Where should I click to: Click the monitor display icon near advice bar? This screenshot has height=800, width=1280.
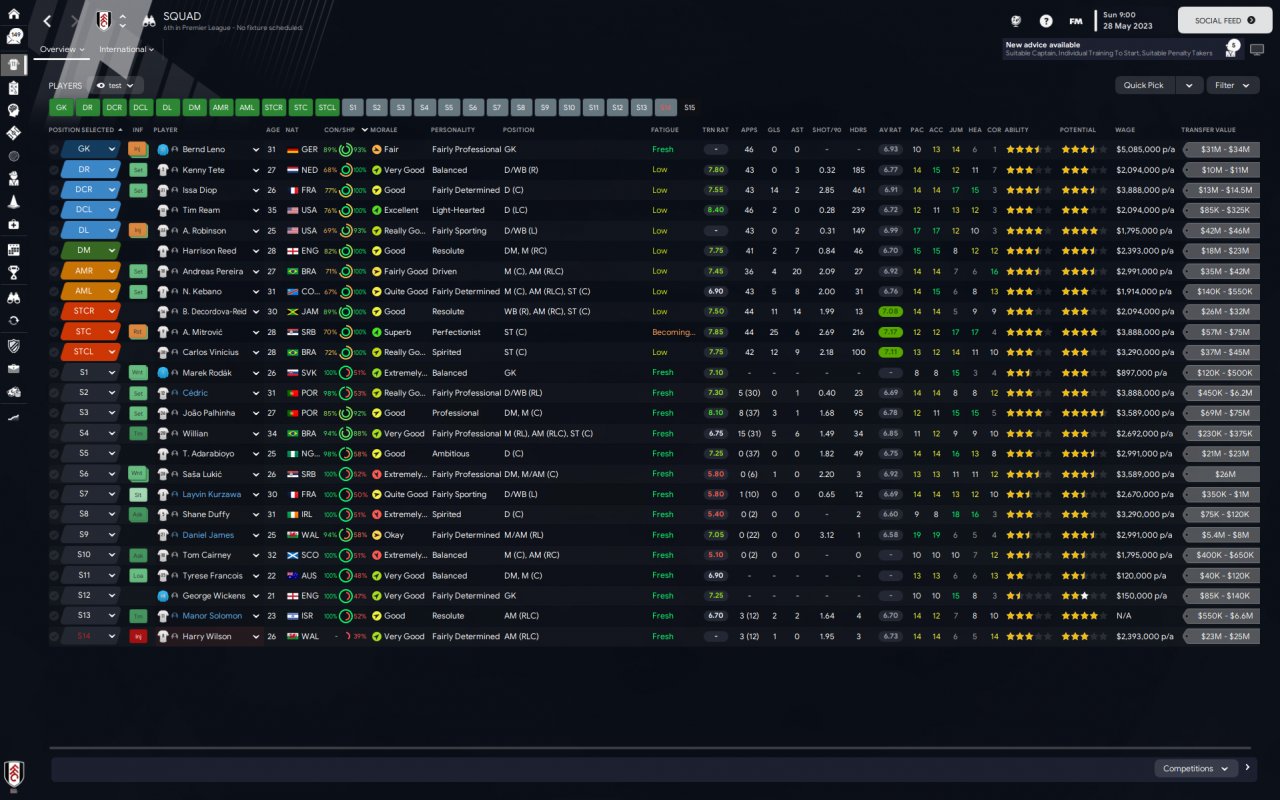tap(1257, 49)
